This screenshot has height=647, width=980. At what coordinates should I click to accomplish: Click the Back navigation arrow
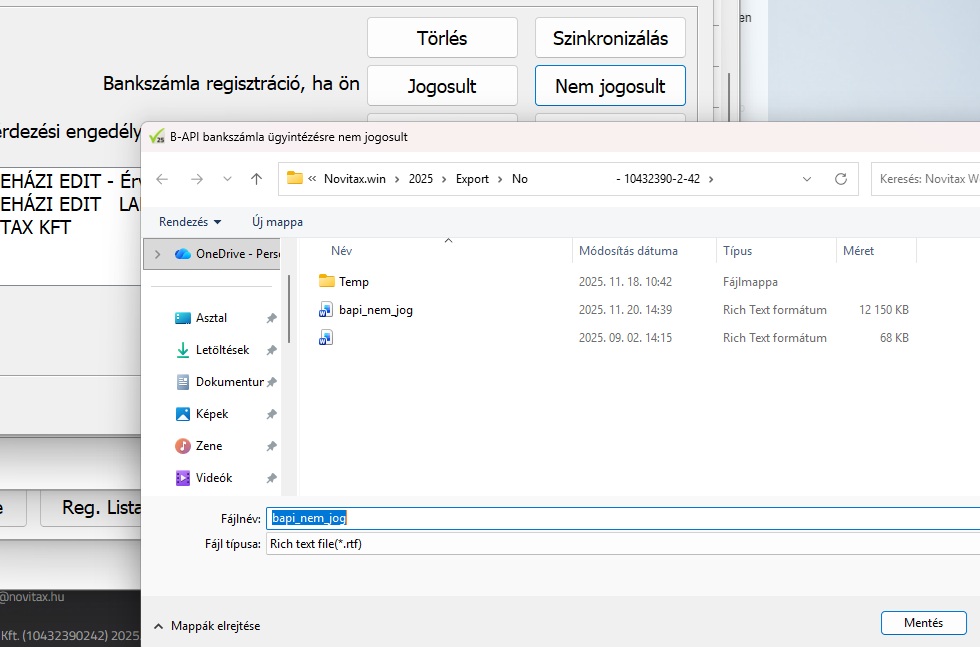click(x=163, y=179)
